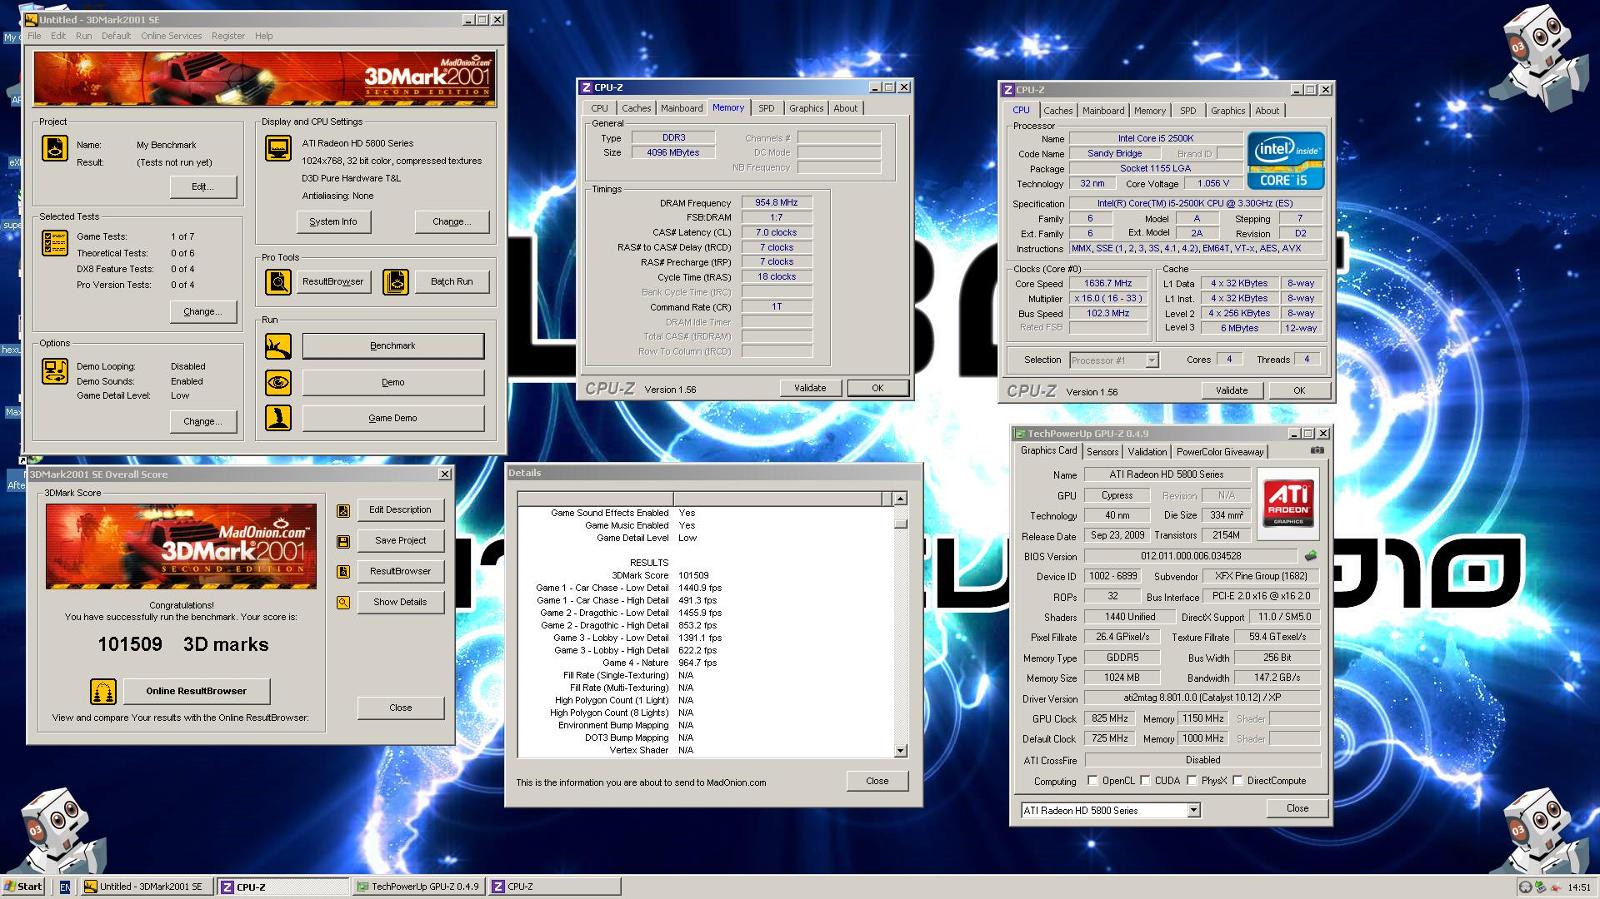Open the Processor Selection dropdown in CPU-Z
This screenshot has width=1600, height=899.
1151,360
